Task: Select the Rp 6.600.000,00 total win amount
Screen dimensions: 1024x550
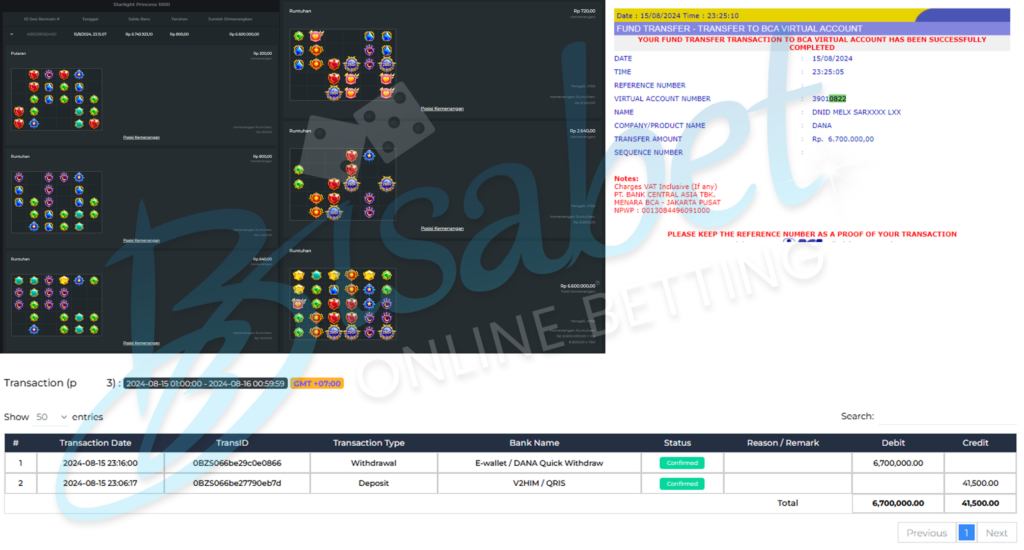Action: [x=577, y=286]
